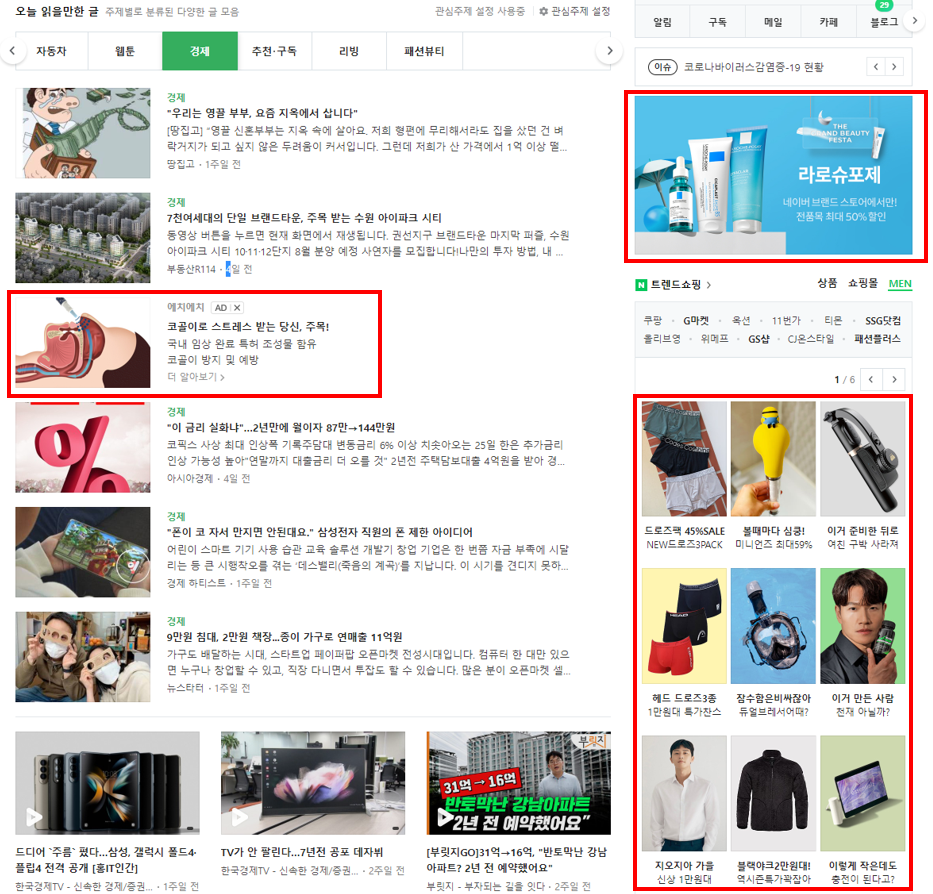Viewport: 933px width, 894px height.
Task: Switch to 상품 shopping tab
Action: pos(827,283)
